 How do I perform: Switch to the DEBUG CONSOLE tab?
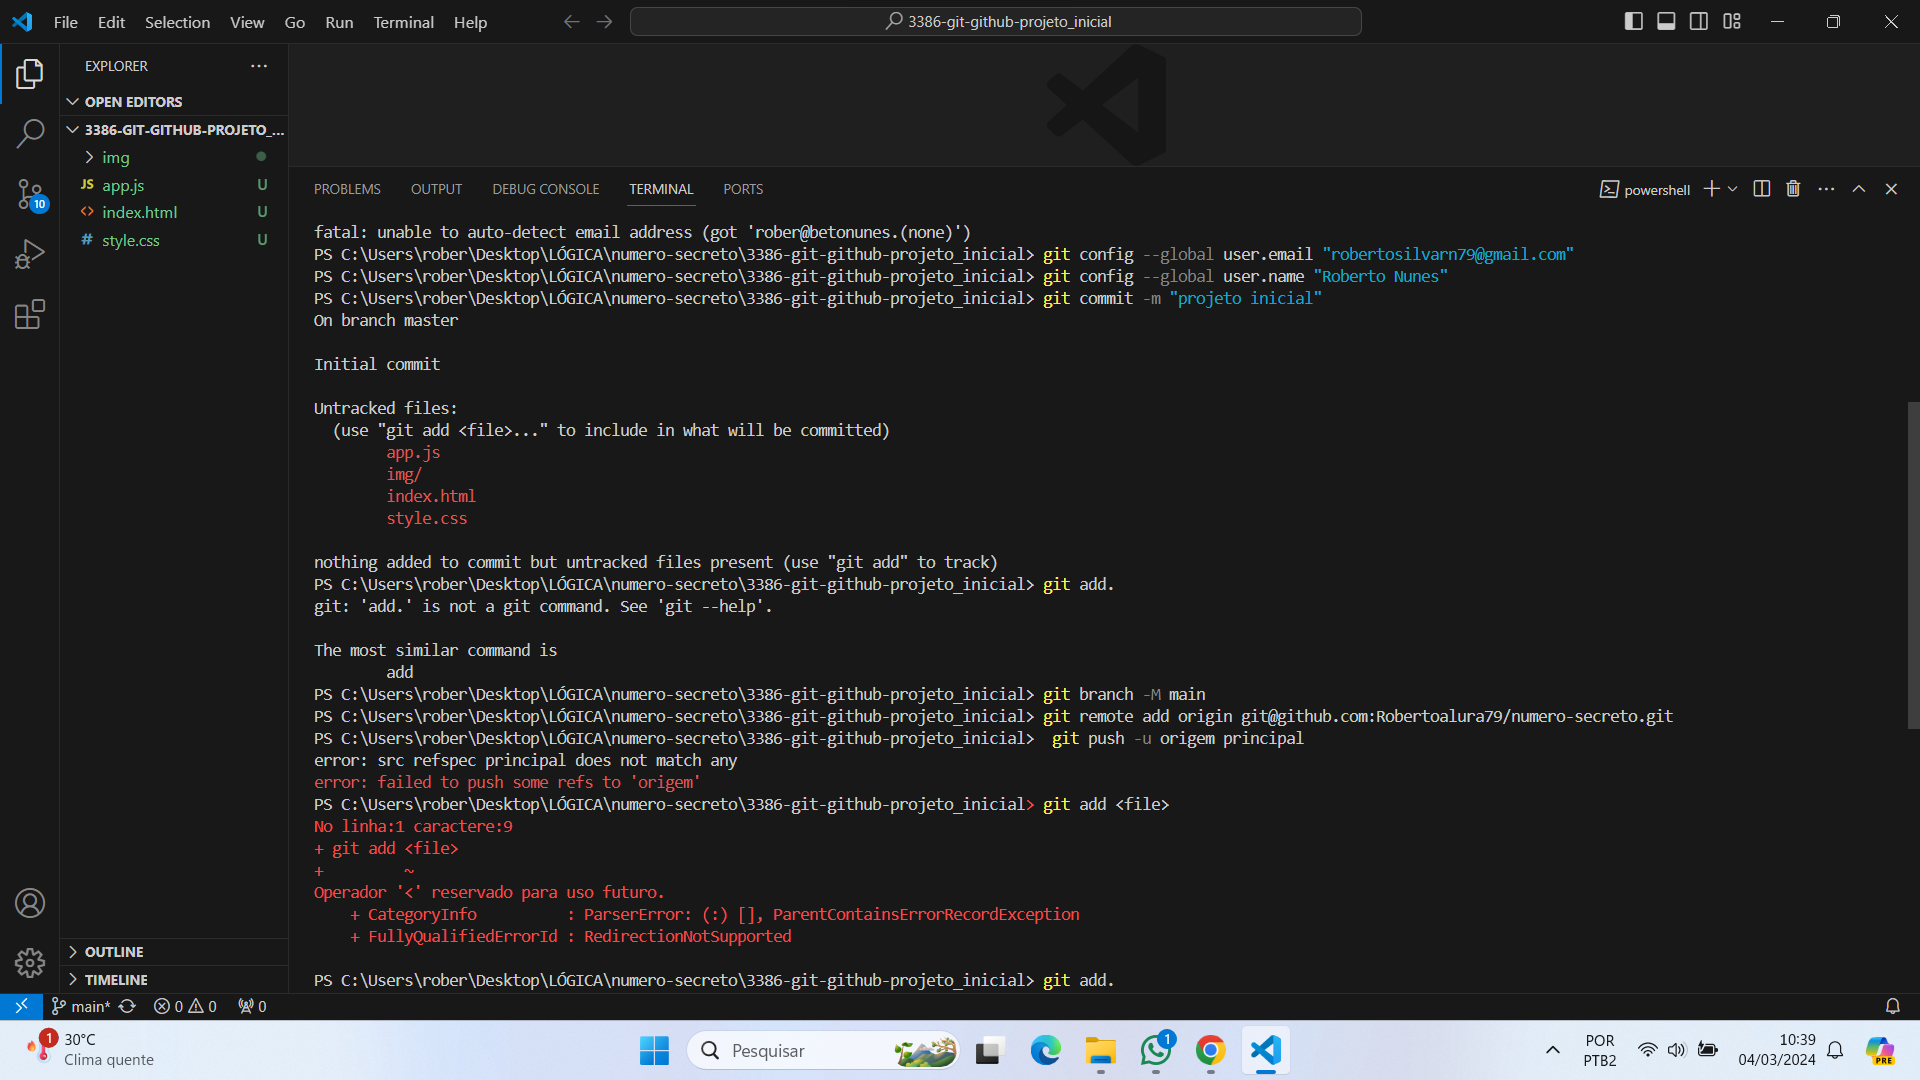(x=546, y=189)
